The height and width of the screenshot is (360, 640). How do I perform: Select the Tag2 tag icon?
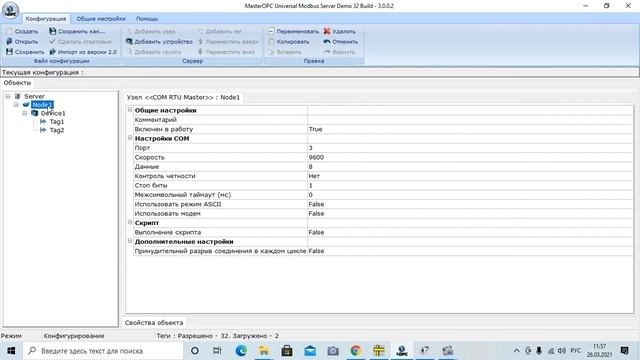coord(43,130)
